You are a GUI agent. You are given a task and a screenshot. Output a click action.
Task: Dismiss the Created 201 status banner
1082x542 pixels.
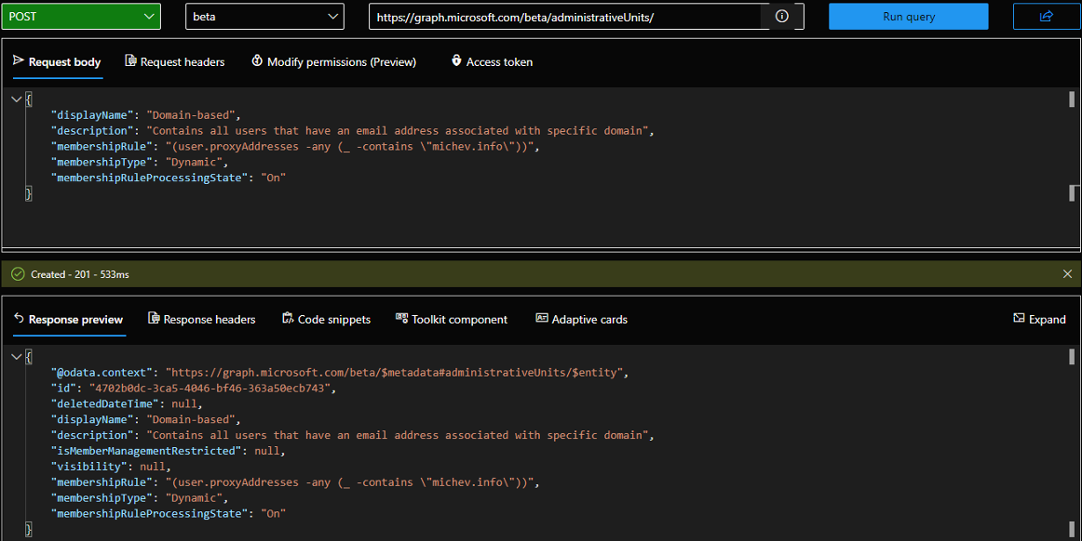tap(1067, 274)
